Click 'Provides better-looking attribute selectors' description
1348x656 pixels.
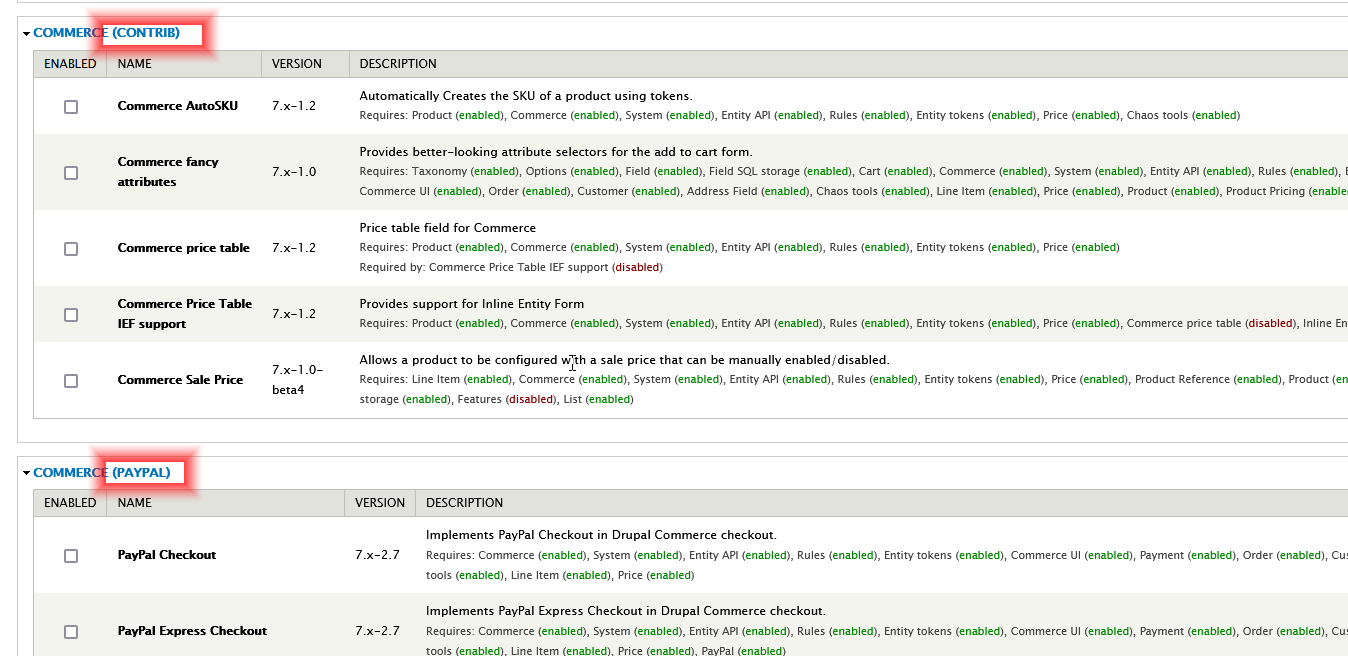556,152
